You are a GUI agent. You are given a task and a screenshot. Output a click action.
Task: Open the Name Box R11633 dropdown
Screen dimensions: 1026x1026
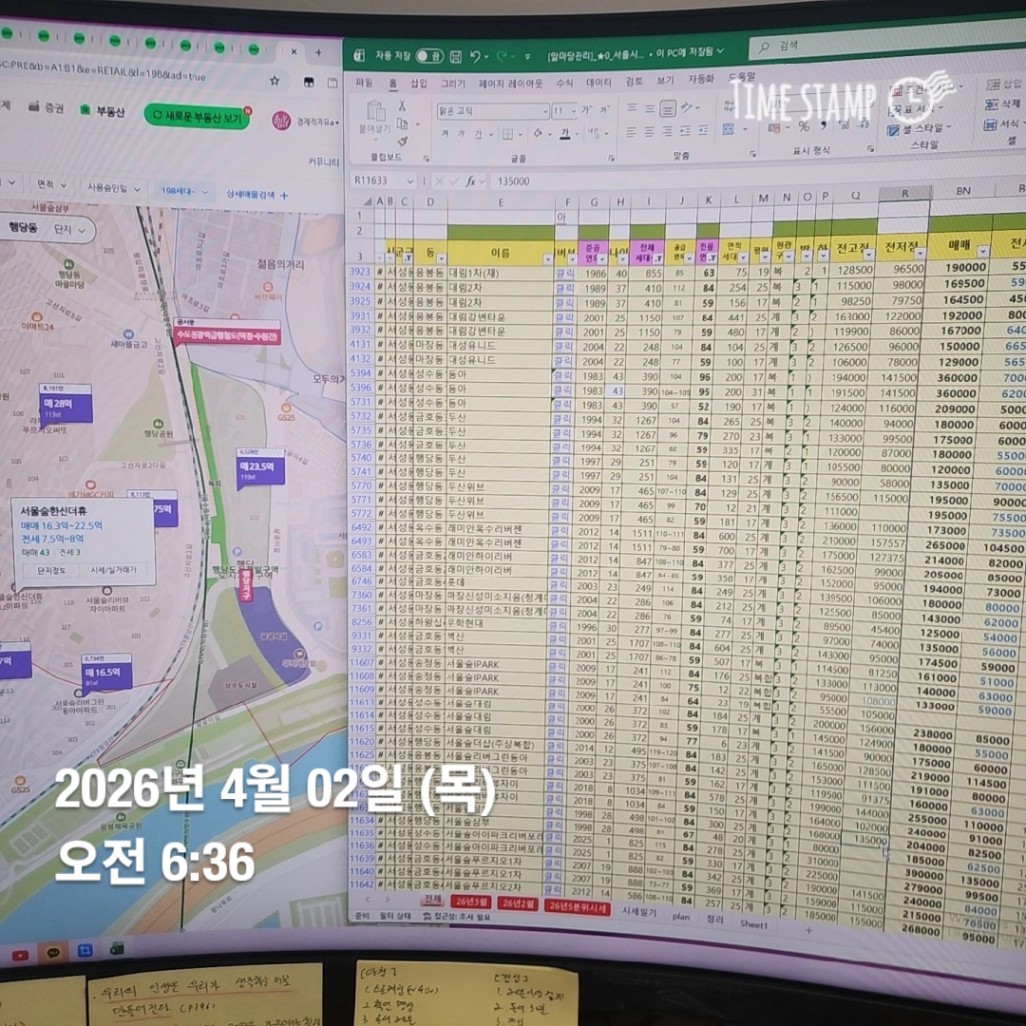tap(410, 181)
